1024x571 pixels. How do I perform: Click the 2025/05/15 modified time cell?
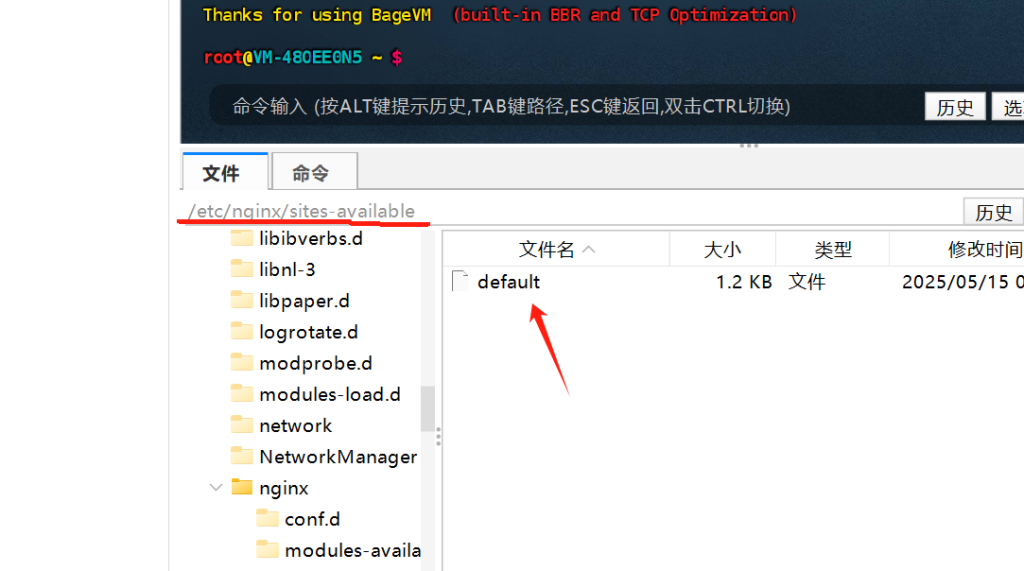[x=963, y=282]
